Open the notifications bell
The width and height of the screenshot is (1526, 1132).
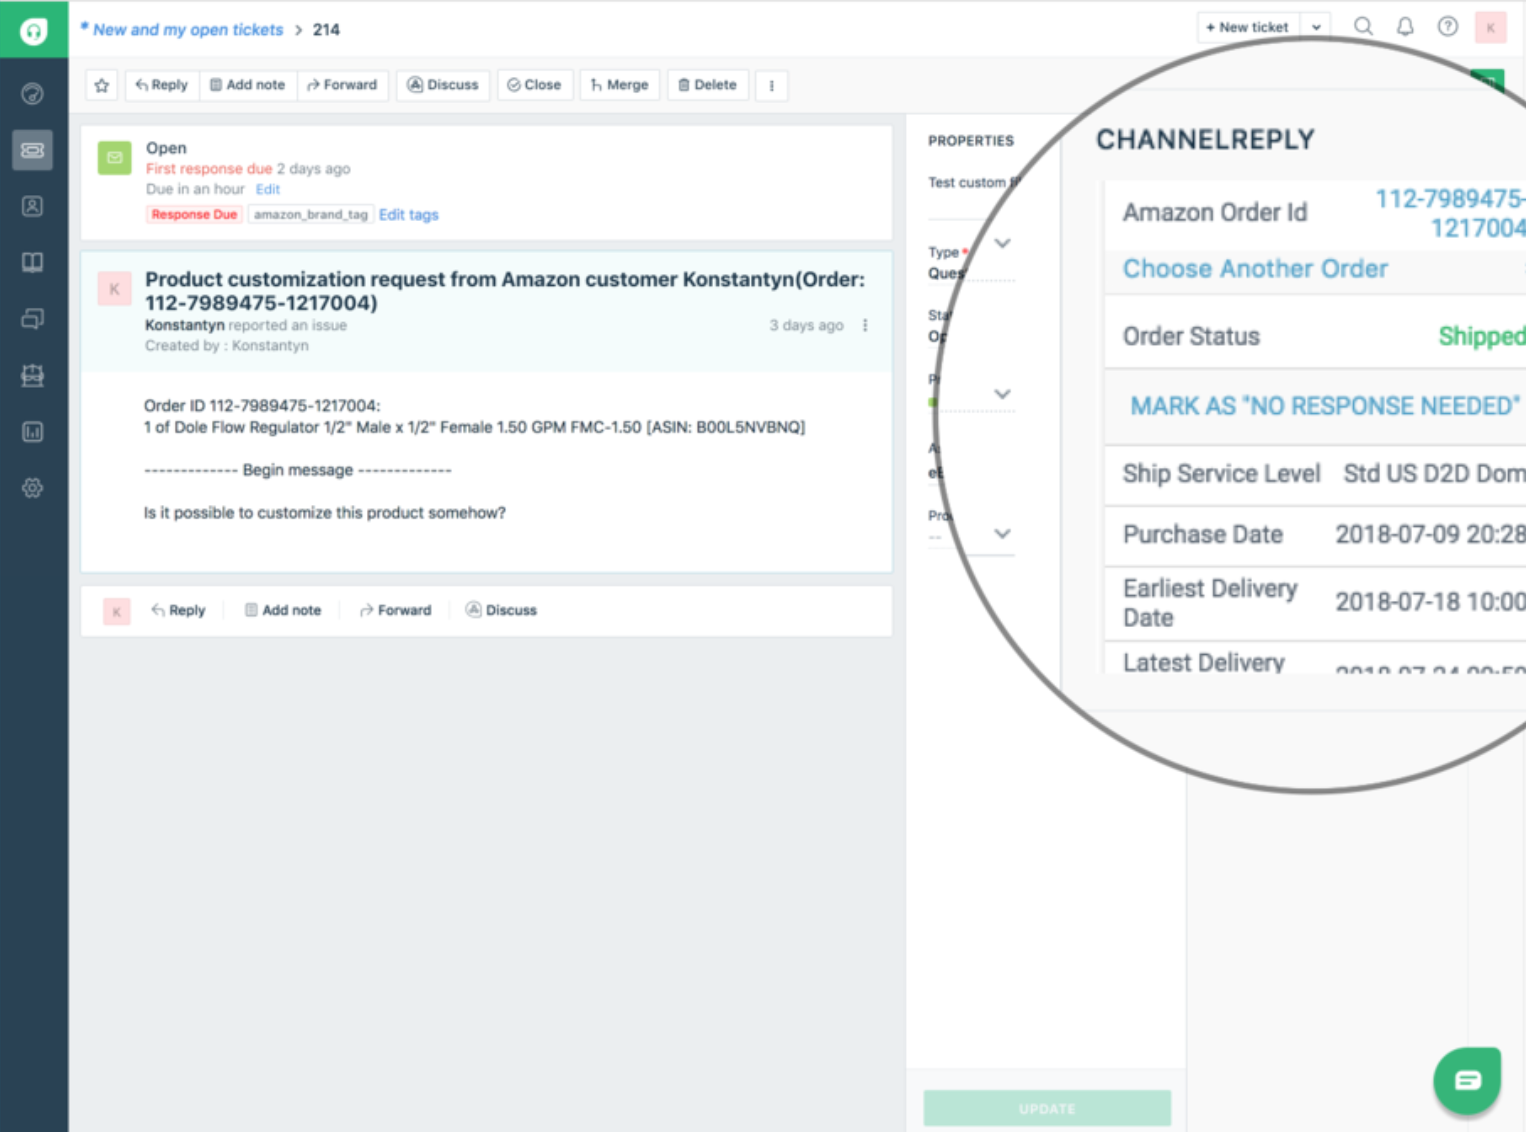pyautogui.click(x=1405, y=27)
